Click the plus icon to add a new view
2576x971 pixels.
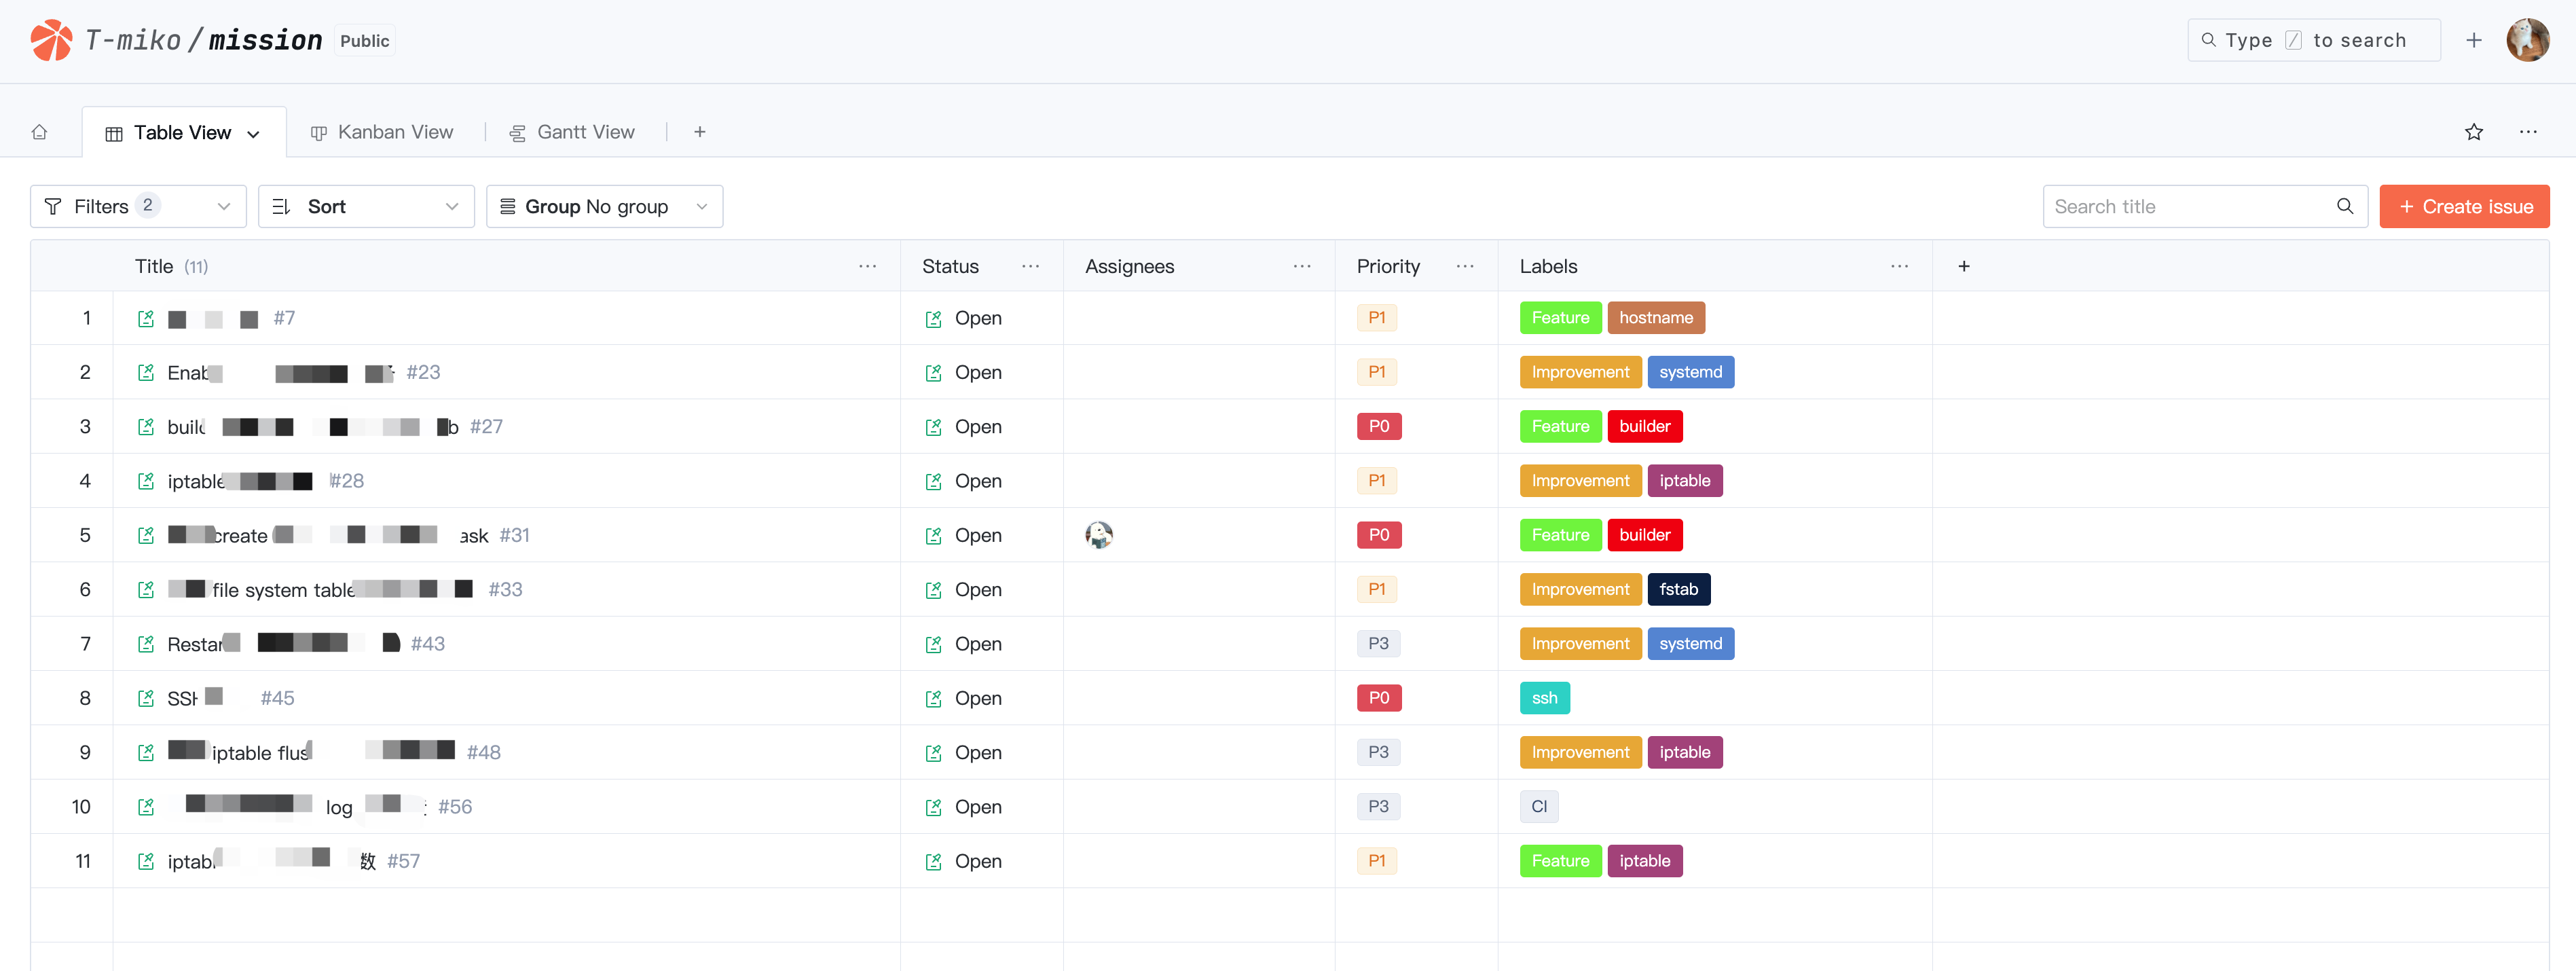[x=699, y=132]
